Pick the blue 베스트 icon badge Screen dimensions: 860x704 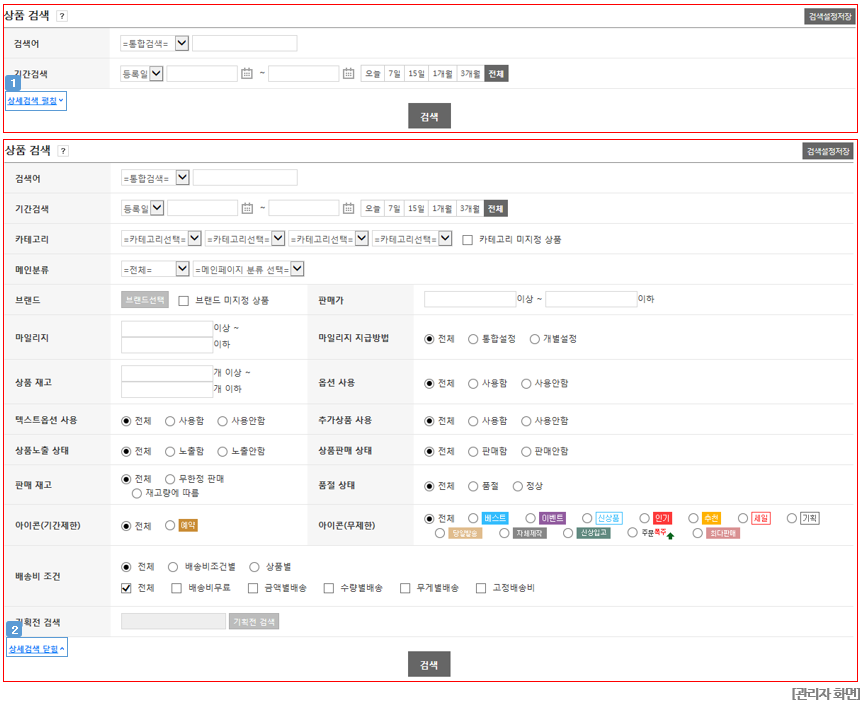495,518
